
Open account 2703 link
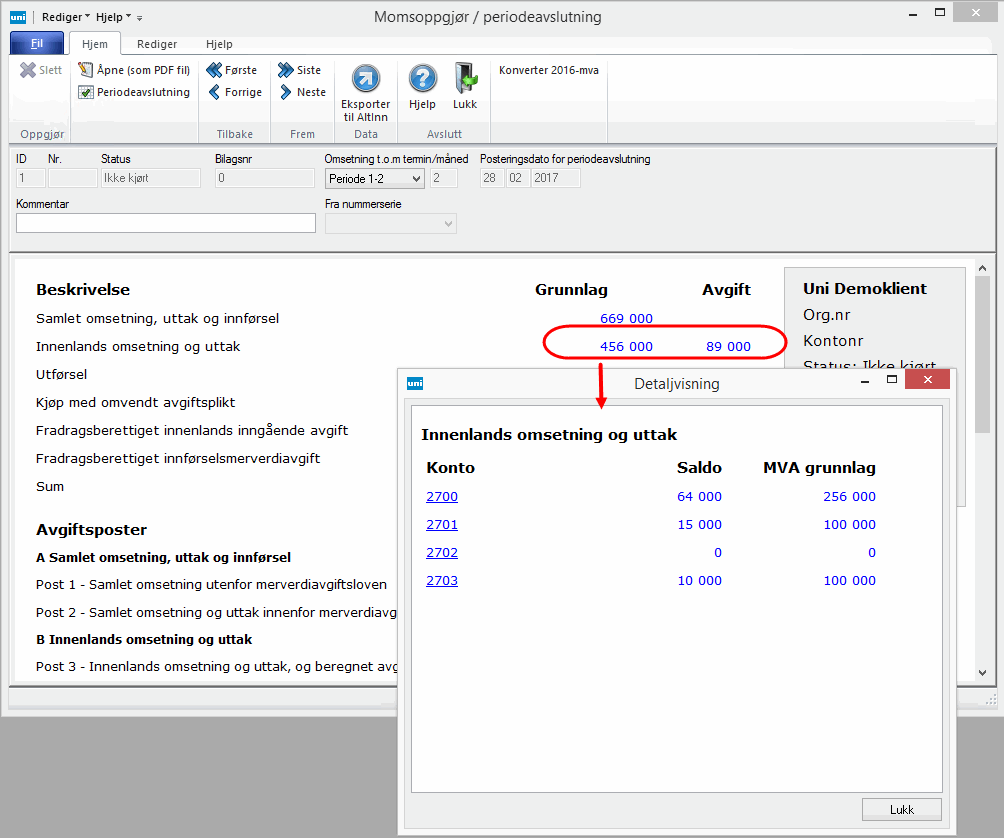coord(442,581)
